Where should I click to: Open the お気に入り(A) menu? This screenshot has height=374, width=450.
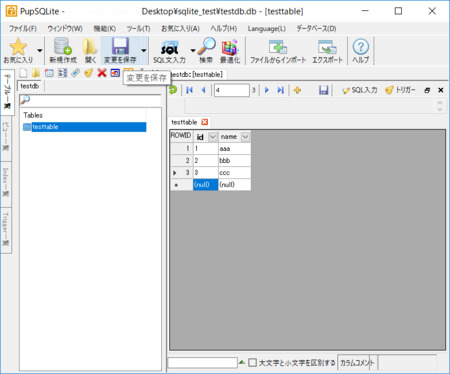[x=180, y=28]
